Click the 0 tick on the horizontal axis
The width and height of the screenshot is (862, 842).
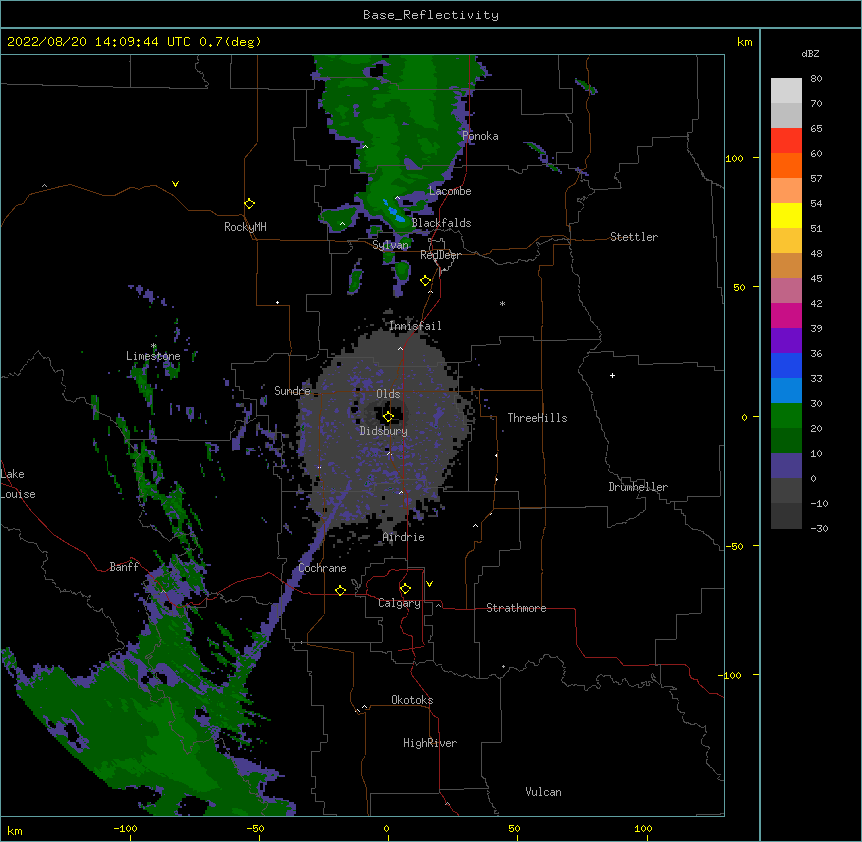[x=386, y=828]
